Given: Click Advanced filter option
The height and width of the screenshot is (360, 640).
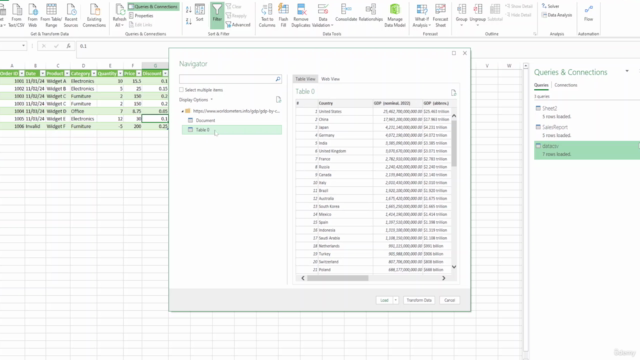Looking at the screenshot, I should (x=238, y=25).
